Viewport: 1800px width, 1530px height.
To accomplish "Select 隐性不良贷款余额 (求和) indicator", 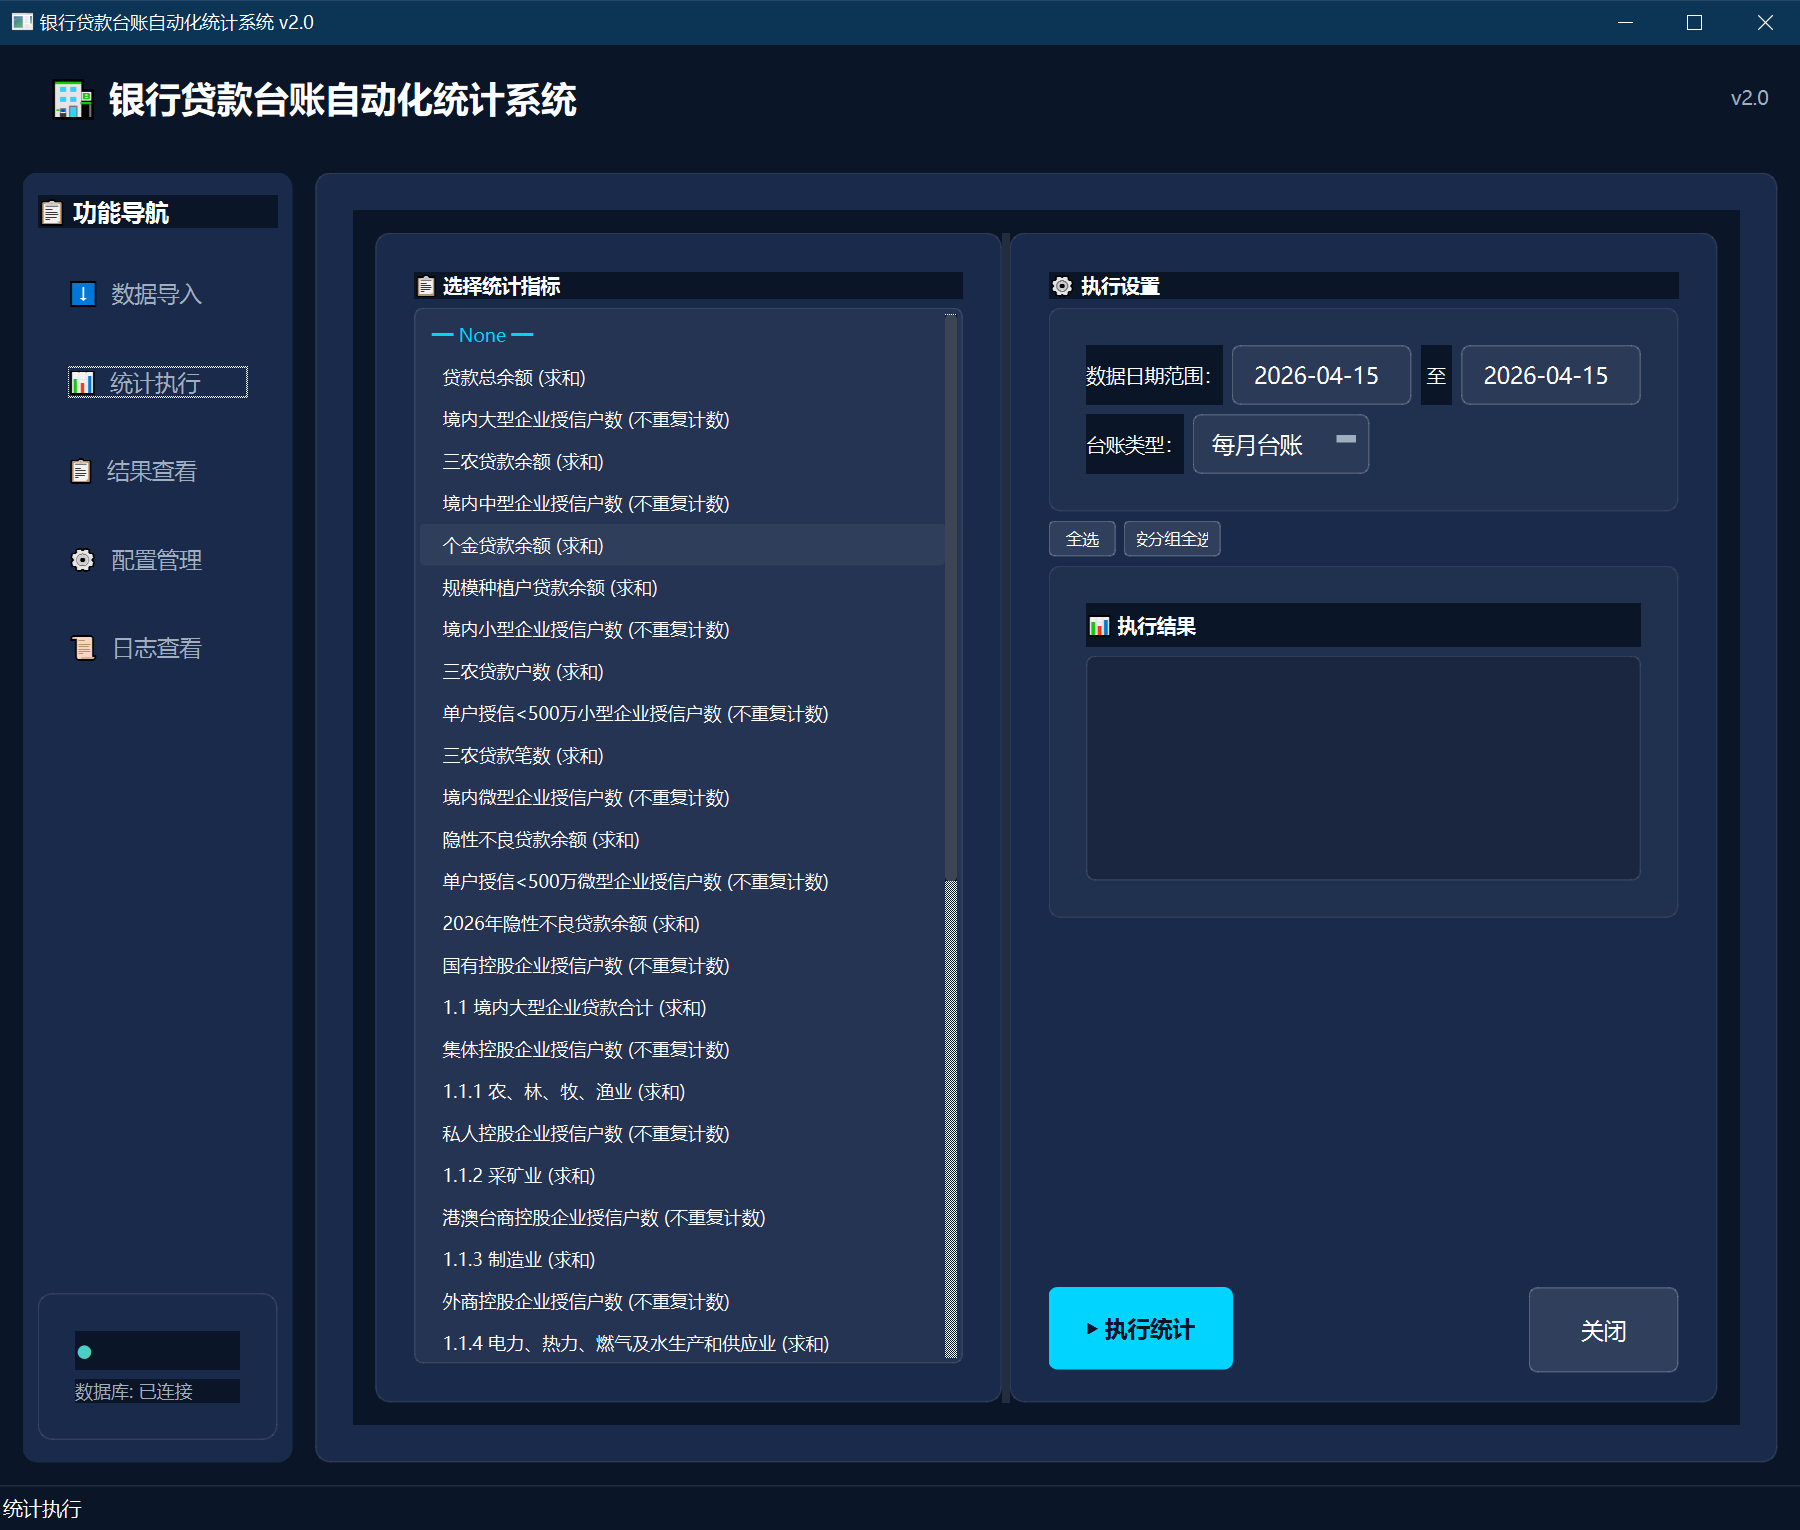I will point(541,840).
